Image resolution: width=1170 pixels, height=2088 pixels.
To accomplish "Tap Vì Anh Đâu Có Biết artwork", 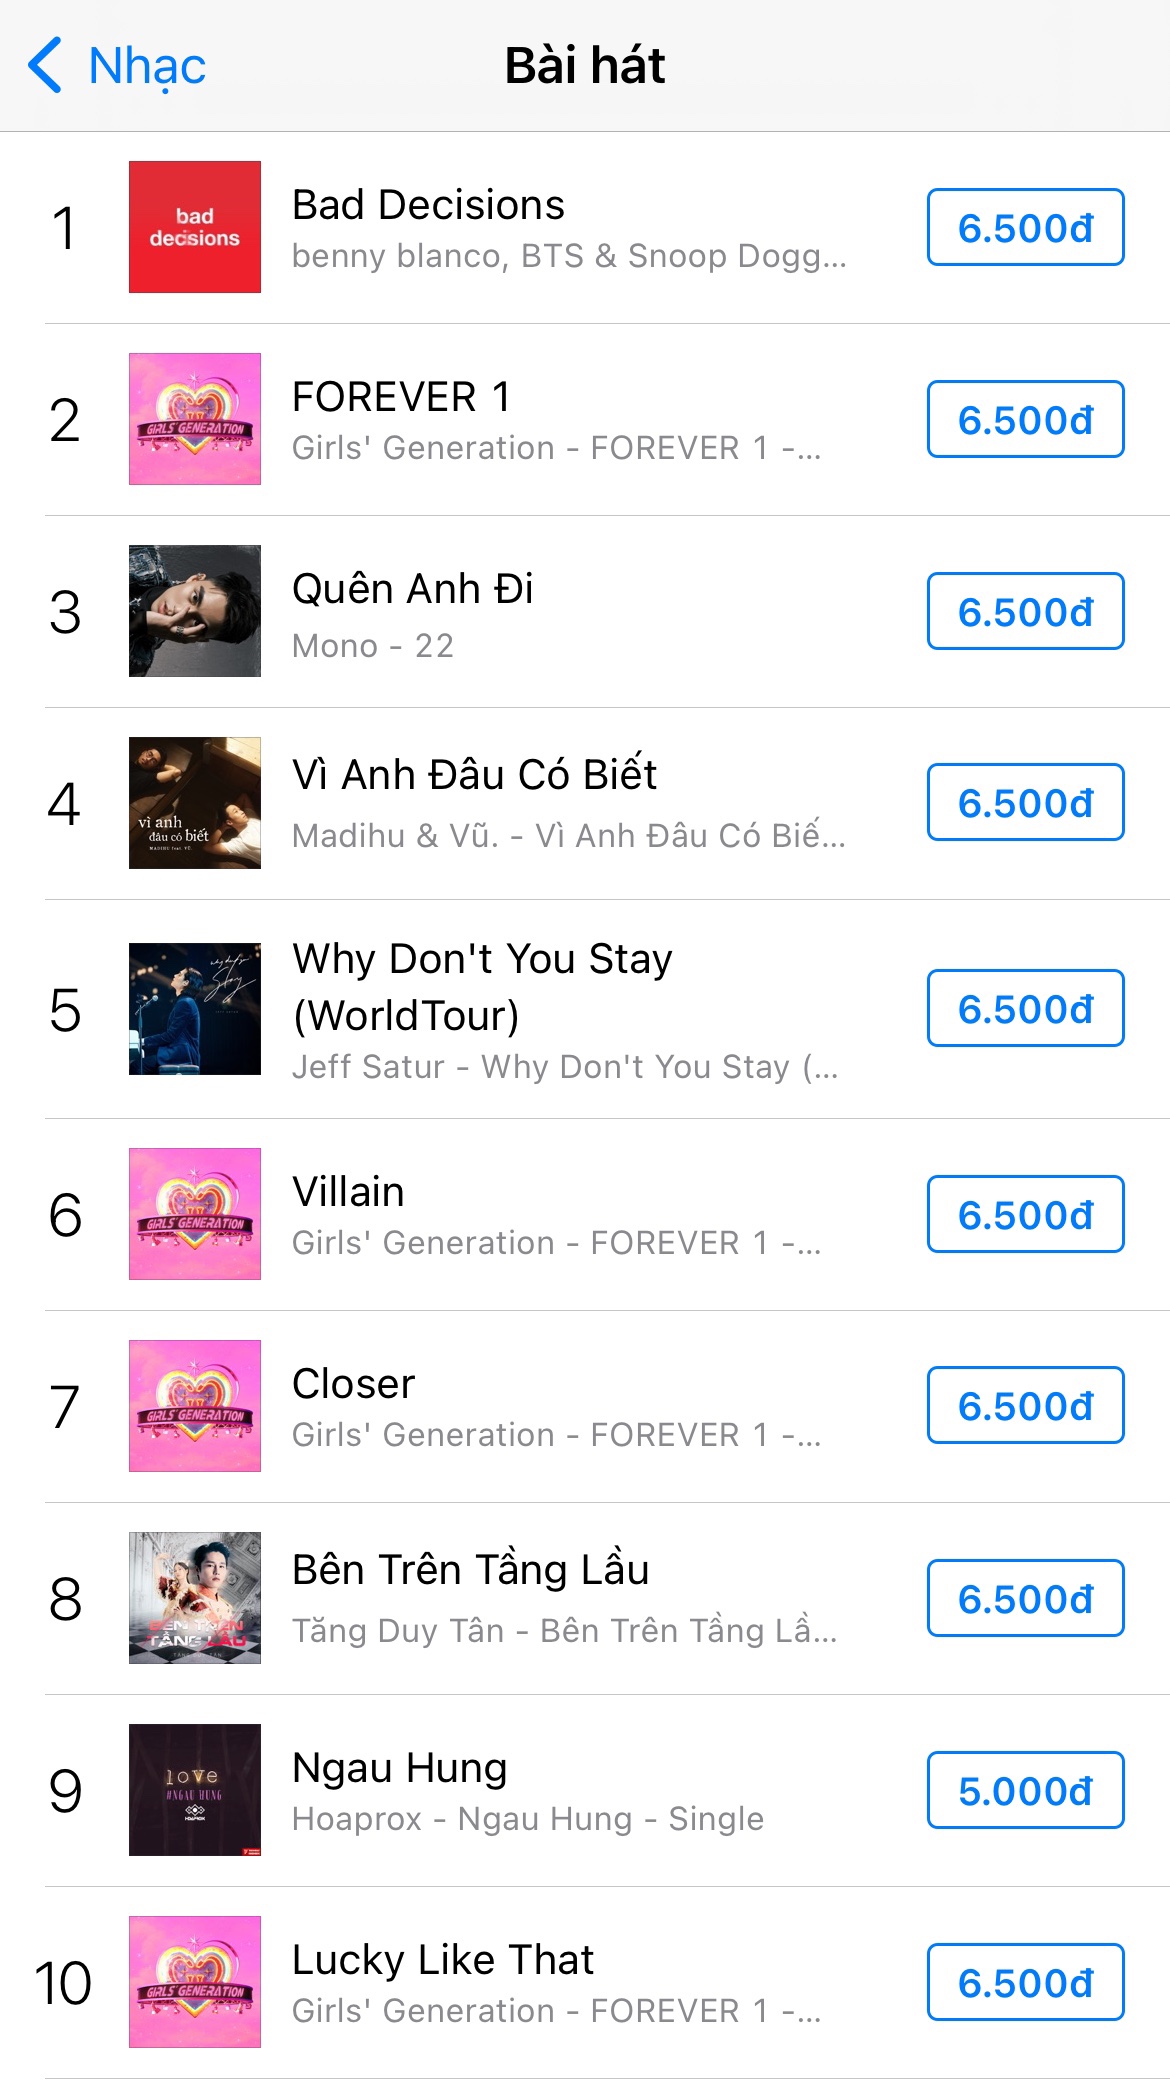I will [x=195, y=803].
